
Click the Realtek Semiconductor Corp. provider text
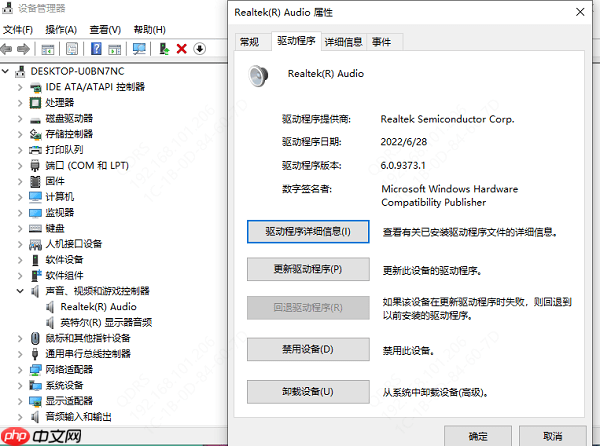[447, 119]
